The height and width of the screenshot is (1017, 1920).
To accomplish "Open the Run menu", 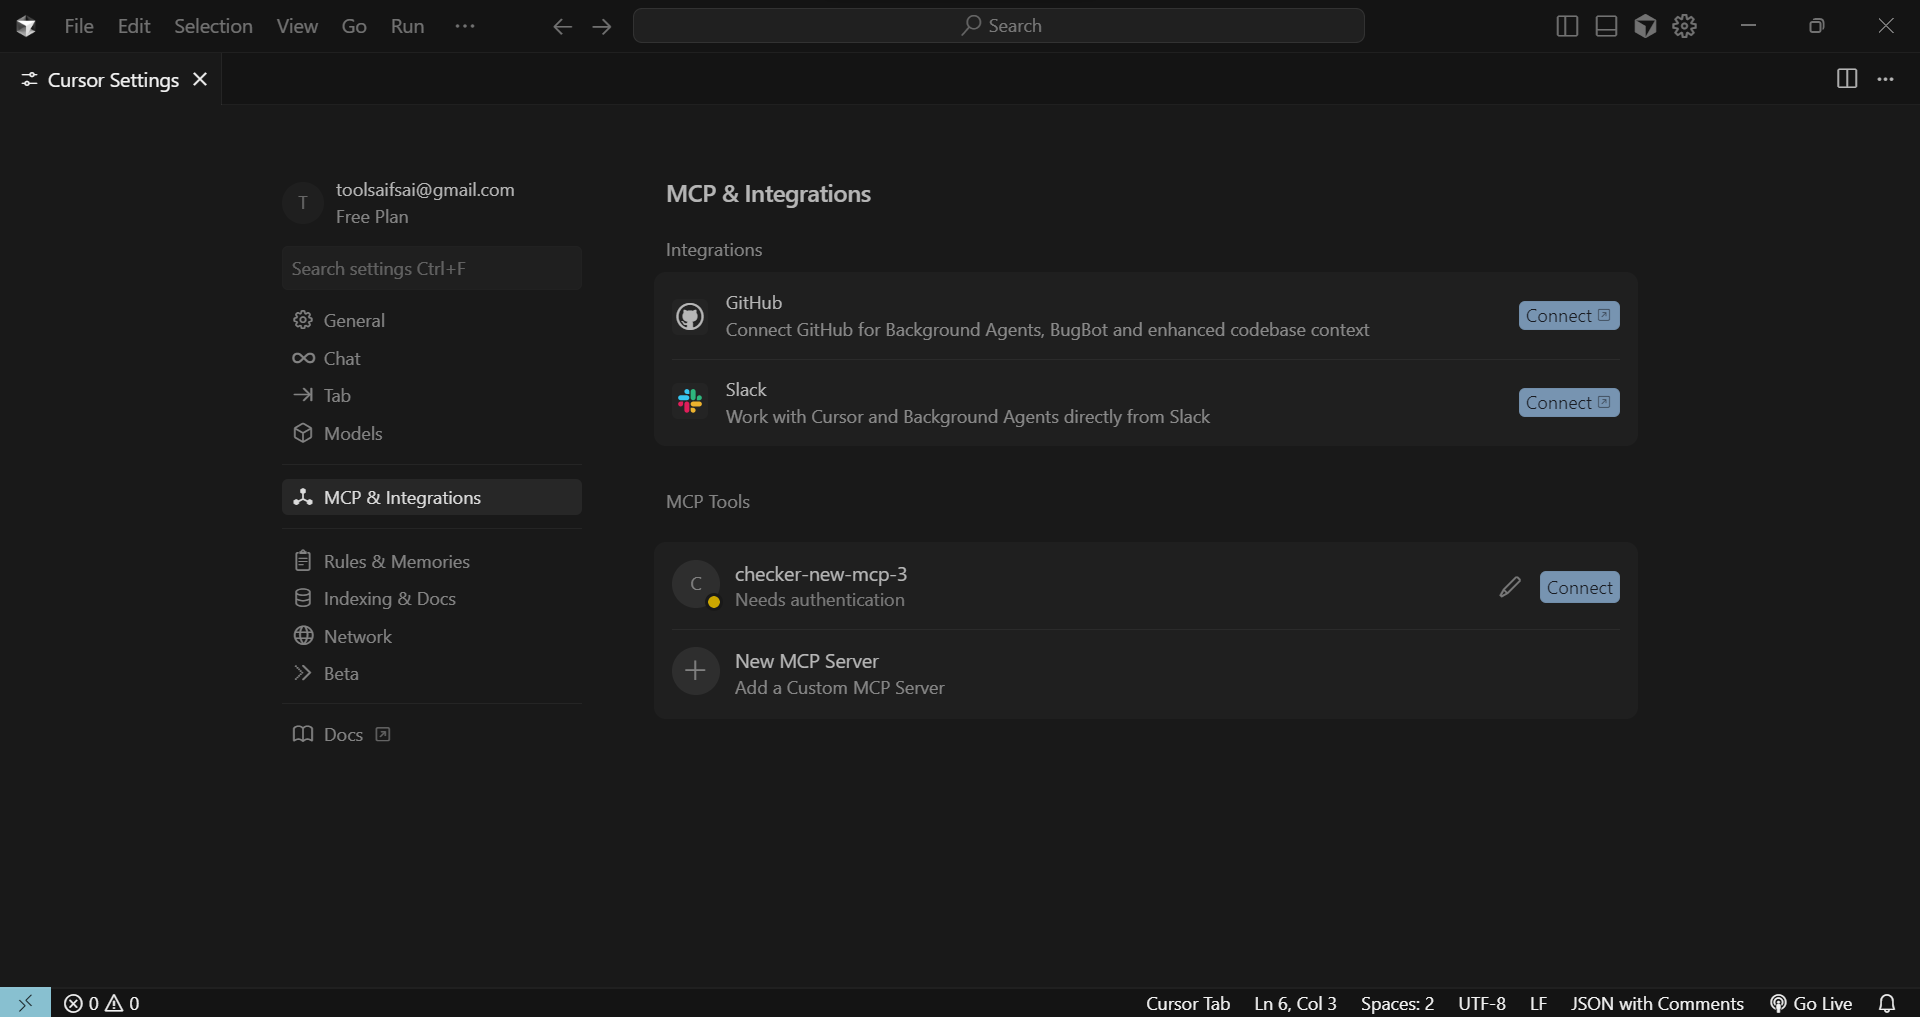I will point(407,26).
